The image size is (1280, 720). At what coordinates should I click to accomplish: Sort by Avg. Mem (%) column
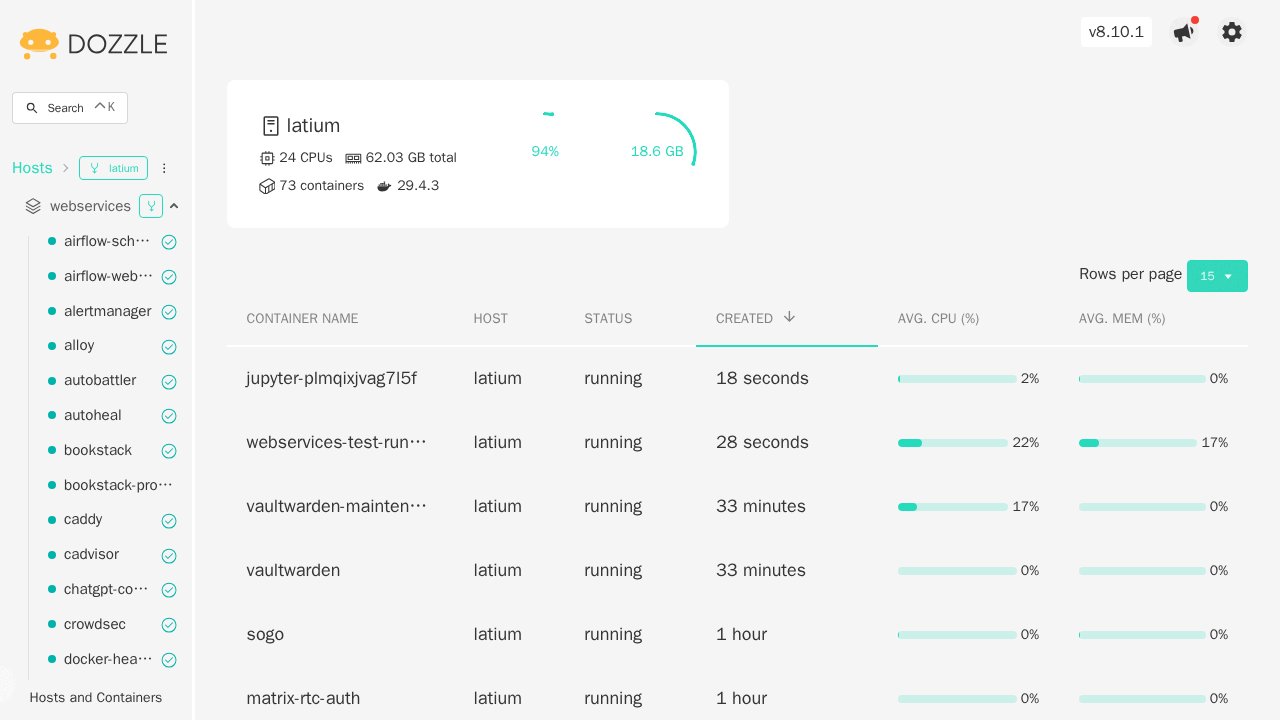(1122, 318)
